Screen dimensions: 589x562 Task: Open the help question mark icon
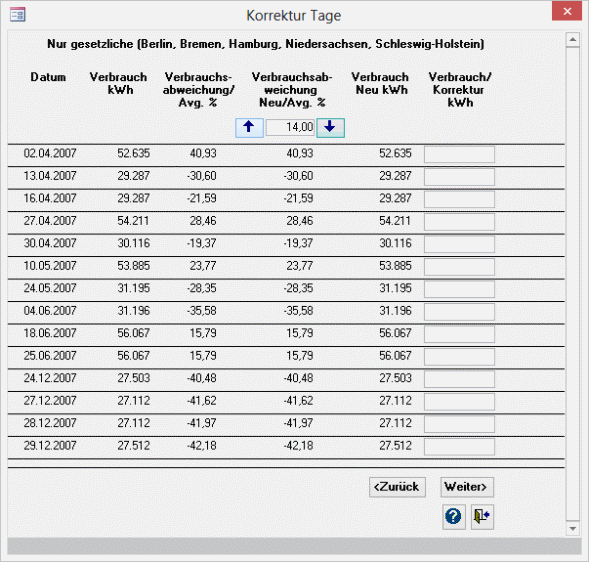pos(453,517)
